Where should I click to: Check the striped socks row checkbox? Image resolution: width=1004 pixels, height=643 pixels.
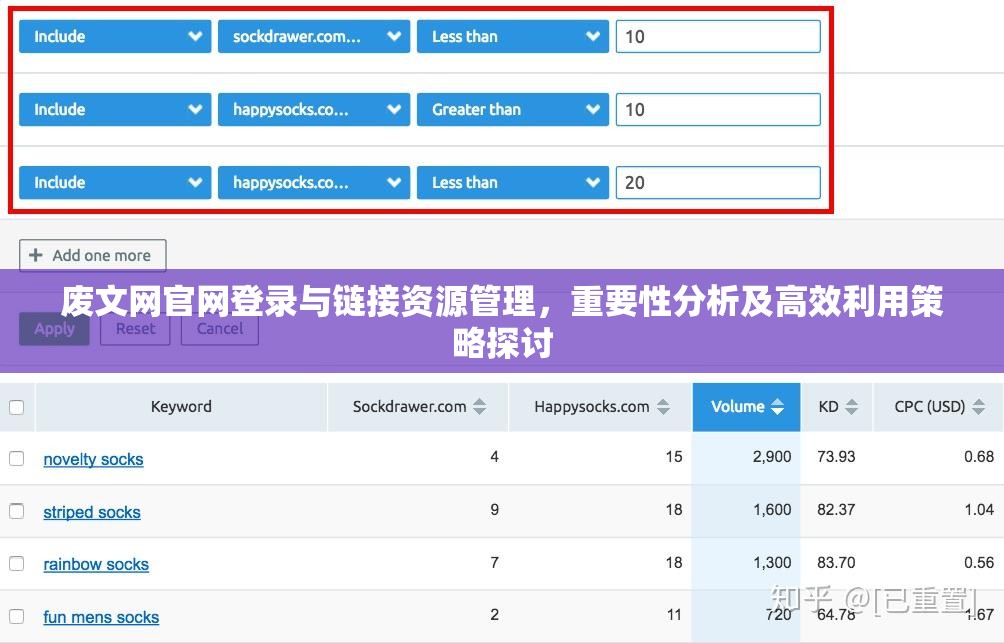coord(16,510)
